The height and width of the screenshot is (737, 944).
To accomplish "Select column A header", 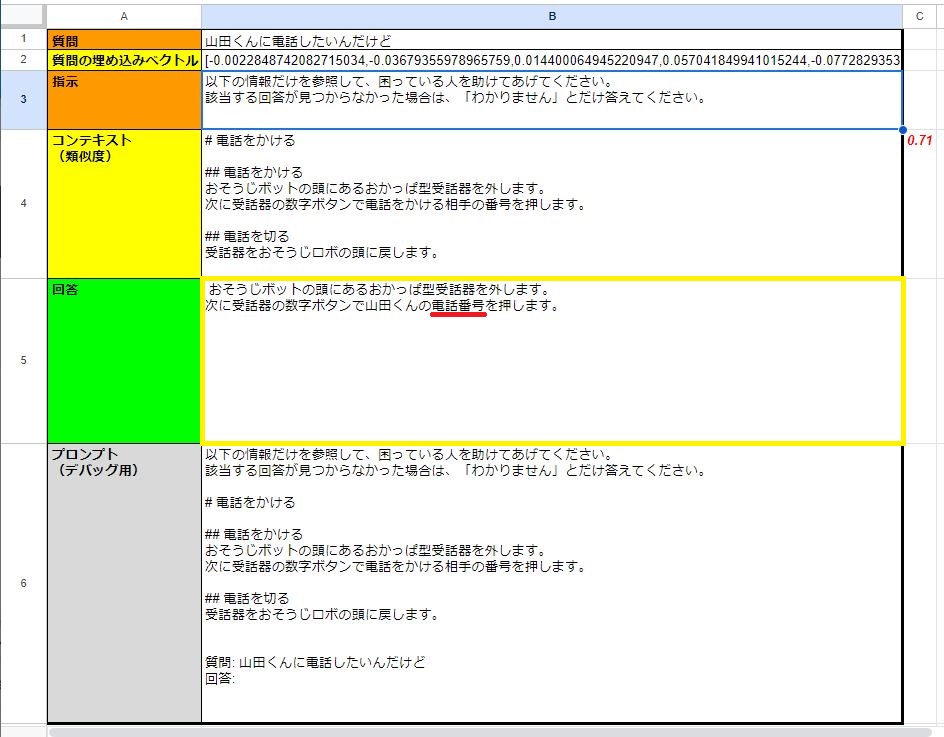I will click(124, 16).
